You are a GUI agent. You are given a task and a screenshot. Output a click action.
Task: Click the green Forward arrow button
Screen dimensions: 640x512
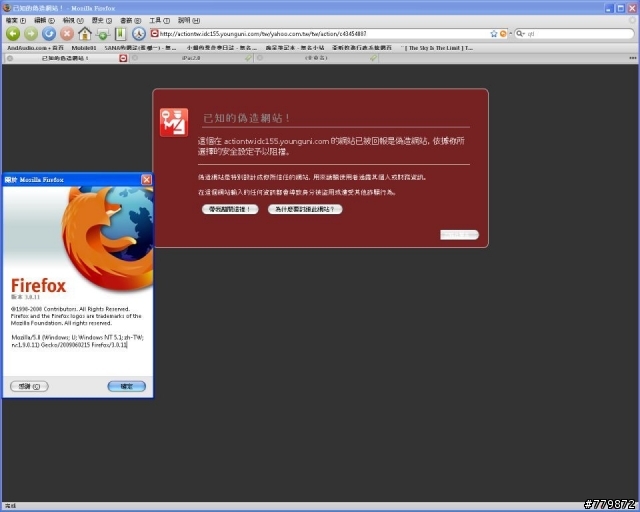pyautogui.click(x=31, y=33)
